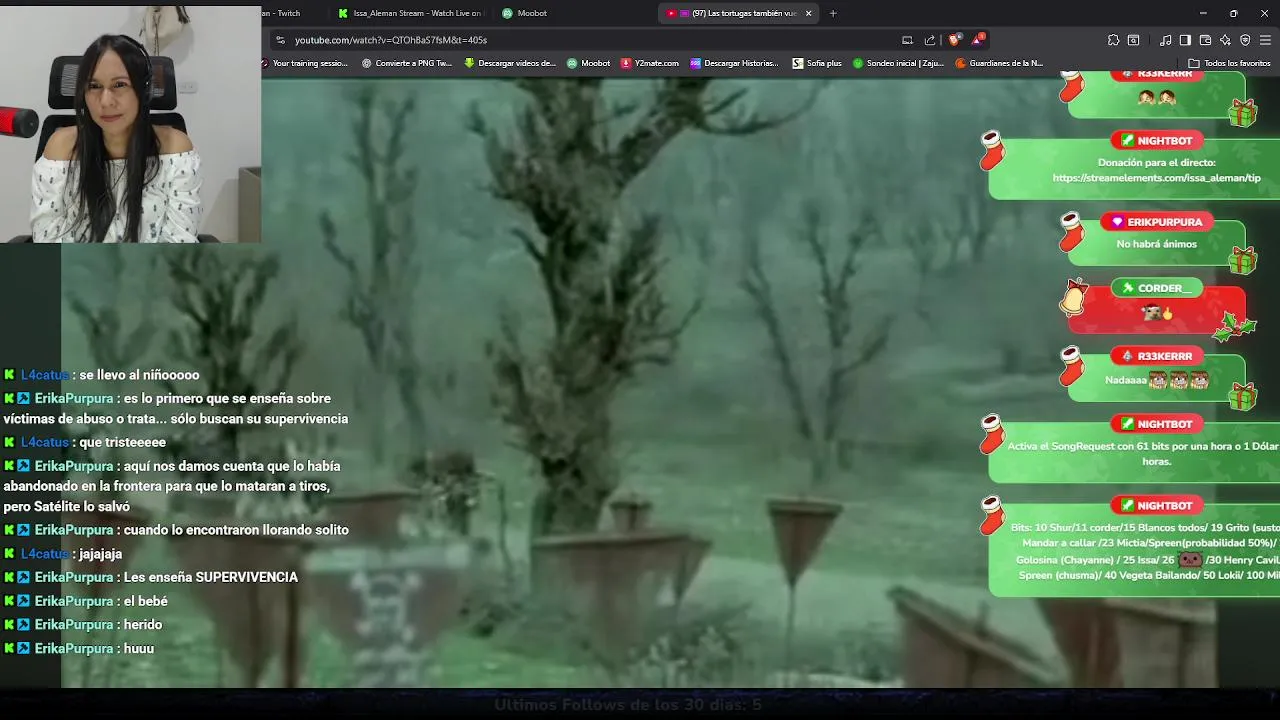1280x720 pixels.
Task: Open Convierte a PNG Tw... bookmark
Action: click(x=407, y=63)
